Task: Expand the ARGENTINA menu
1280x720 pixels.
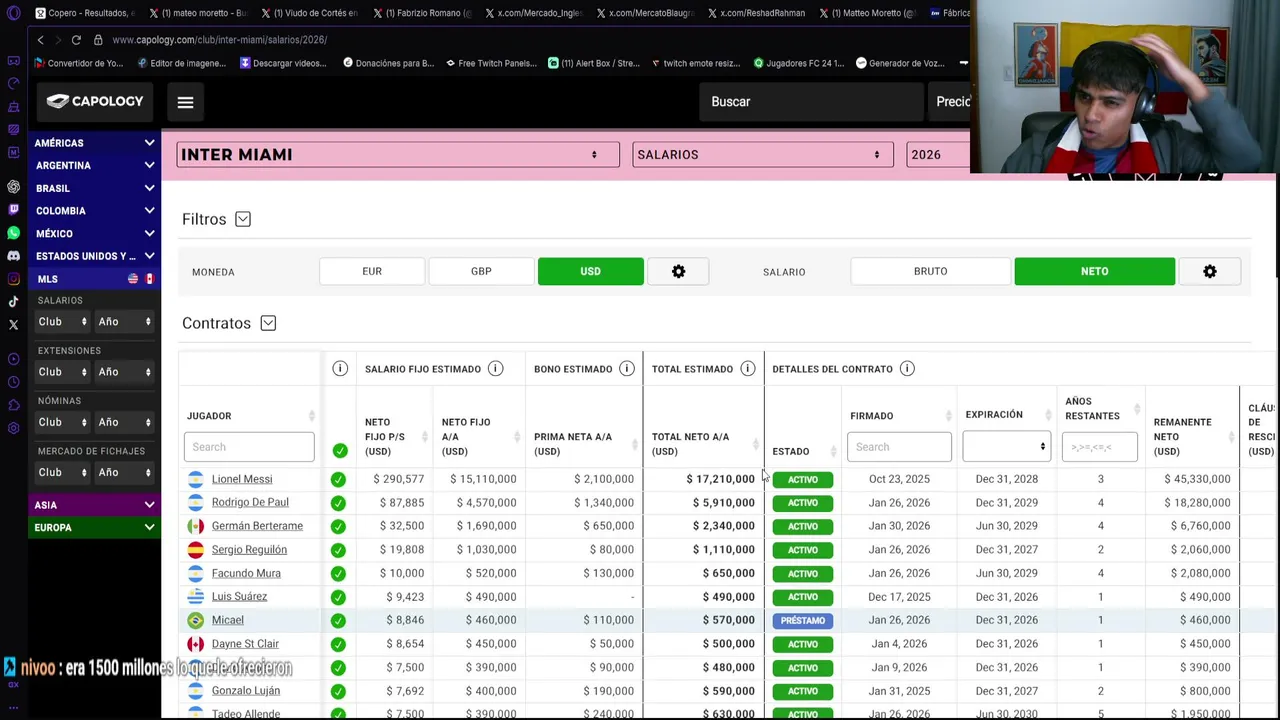Action: click(x=94, y=166)
